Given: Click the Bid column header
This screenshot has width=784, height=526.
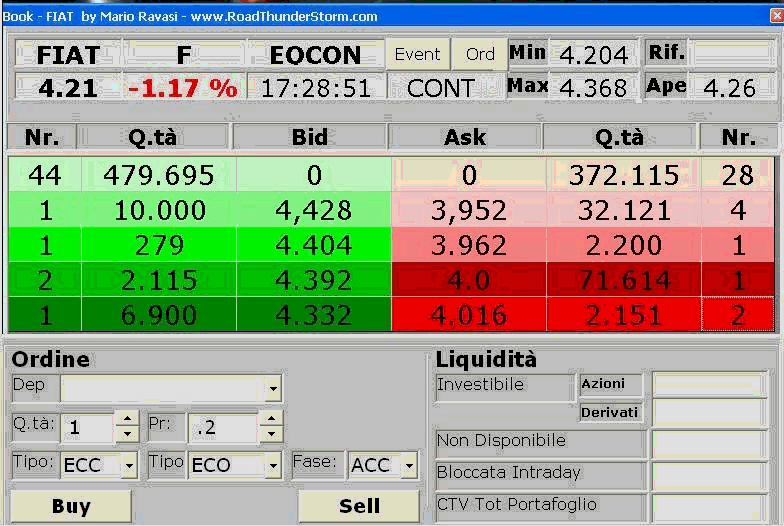Looking at the screenshot, I should (x=310, y=137).
